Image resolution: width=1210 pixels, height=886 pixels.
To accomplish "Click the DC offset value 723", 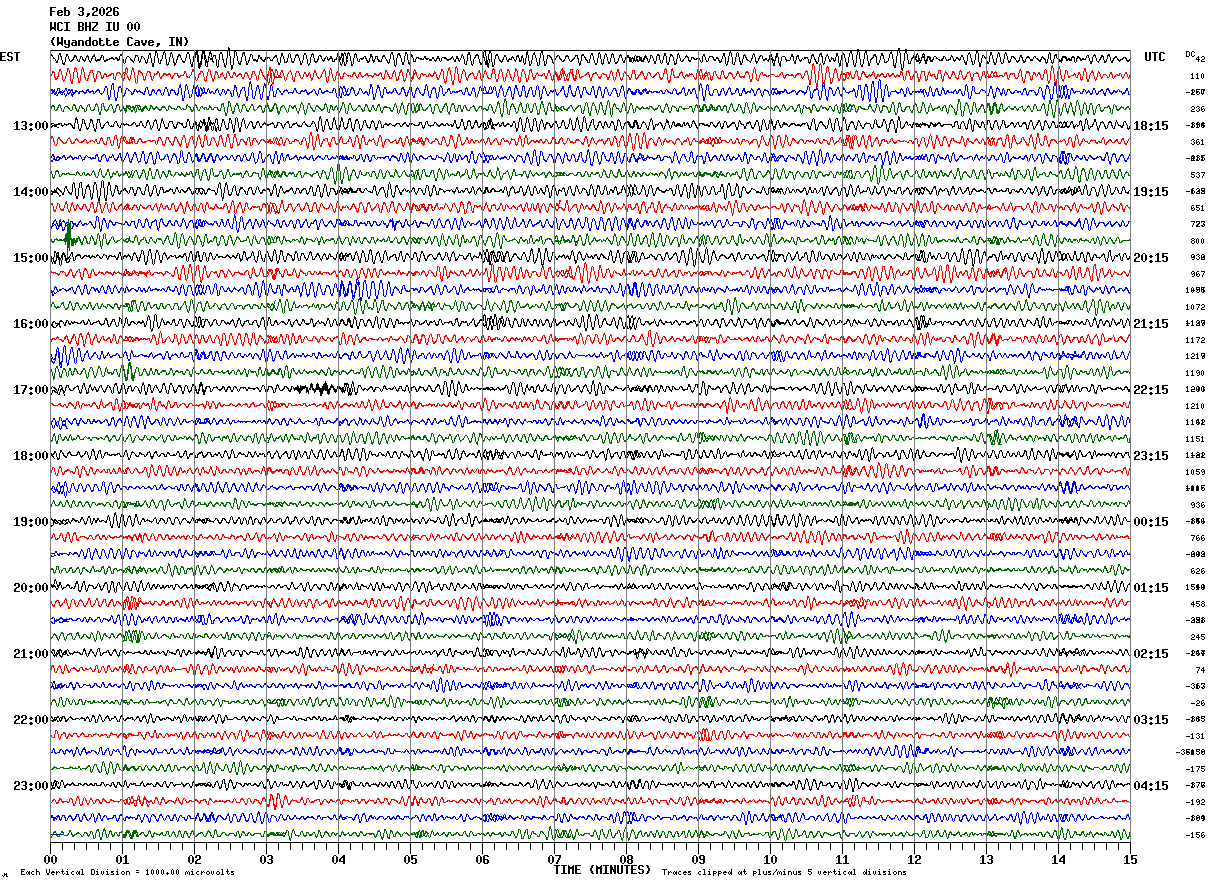I will [1197, 224].
